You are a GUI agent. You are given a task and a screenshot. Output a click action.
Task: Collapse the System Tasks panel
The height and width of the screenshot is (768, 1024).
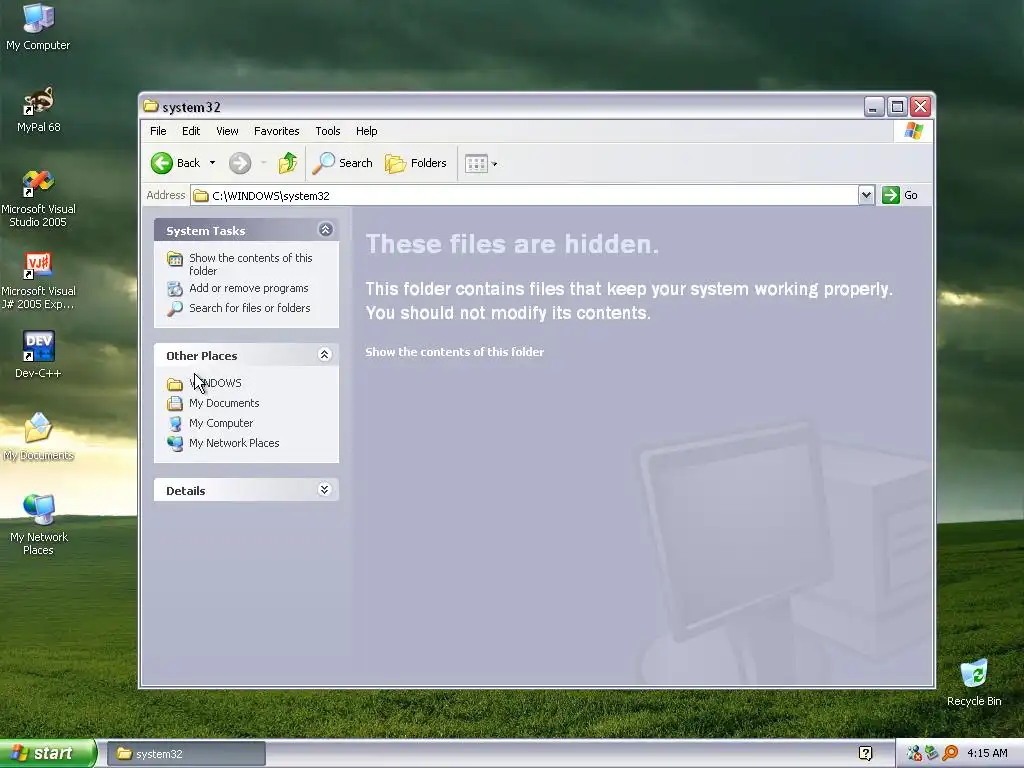(x=325, y=230)
